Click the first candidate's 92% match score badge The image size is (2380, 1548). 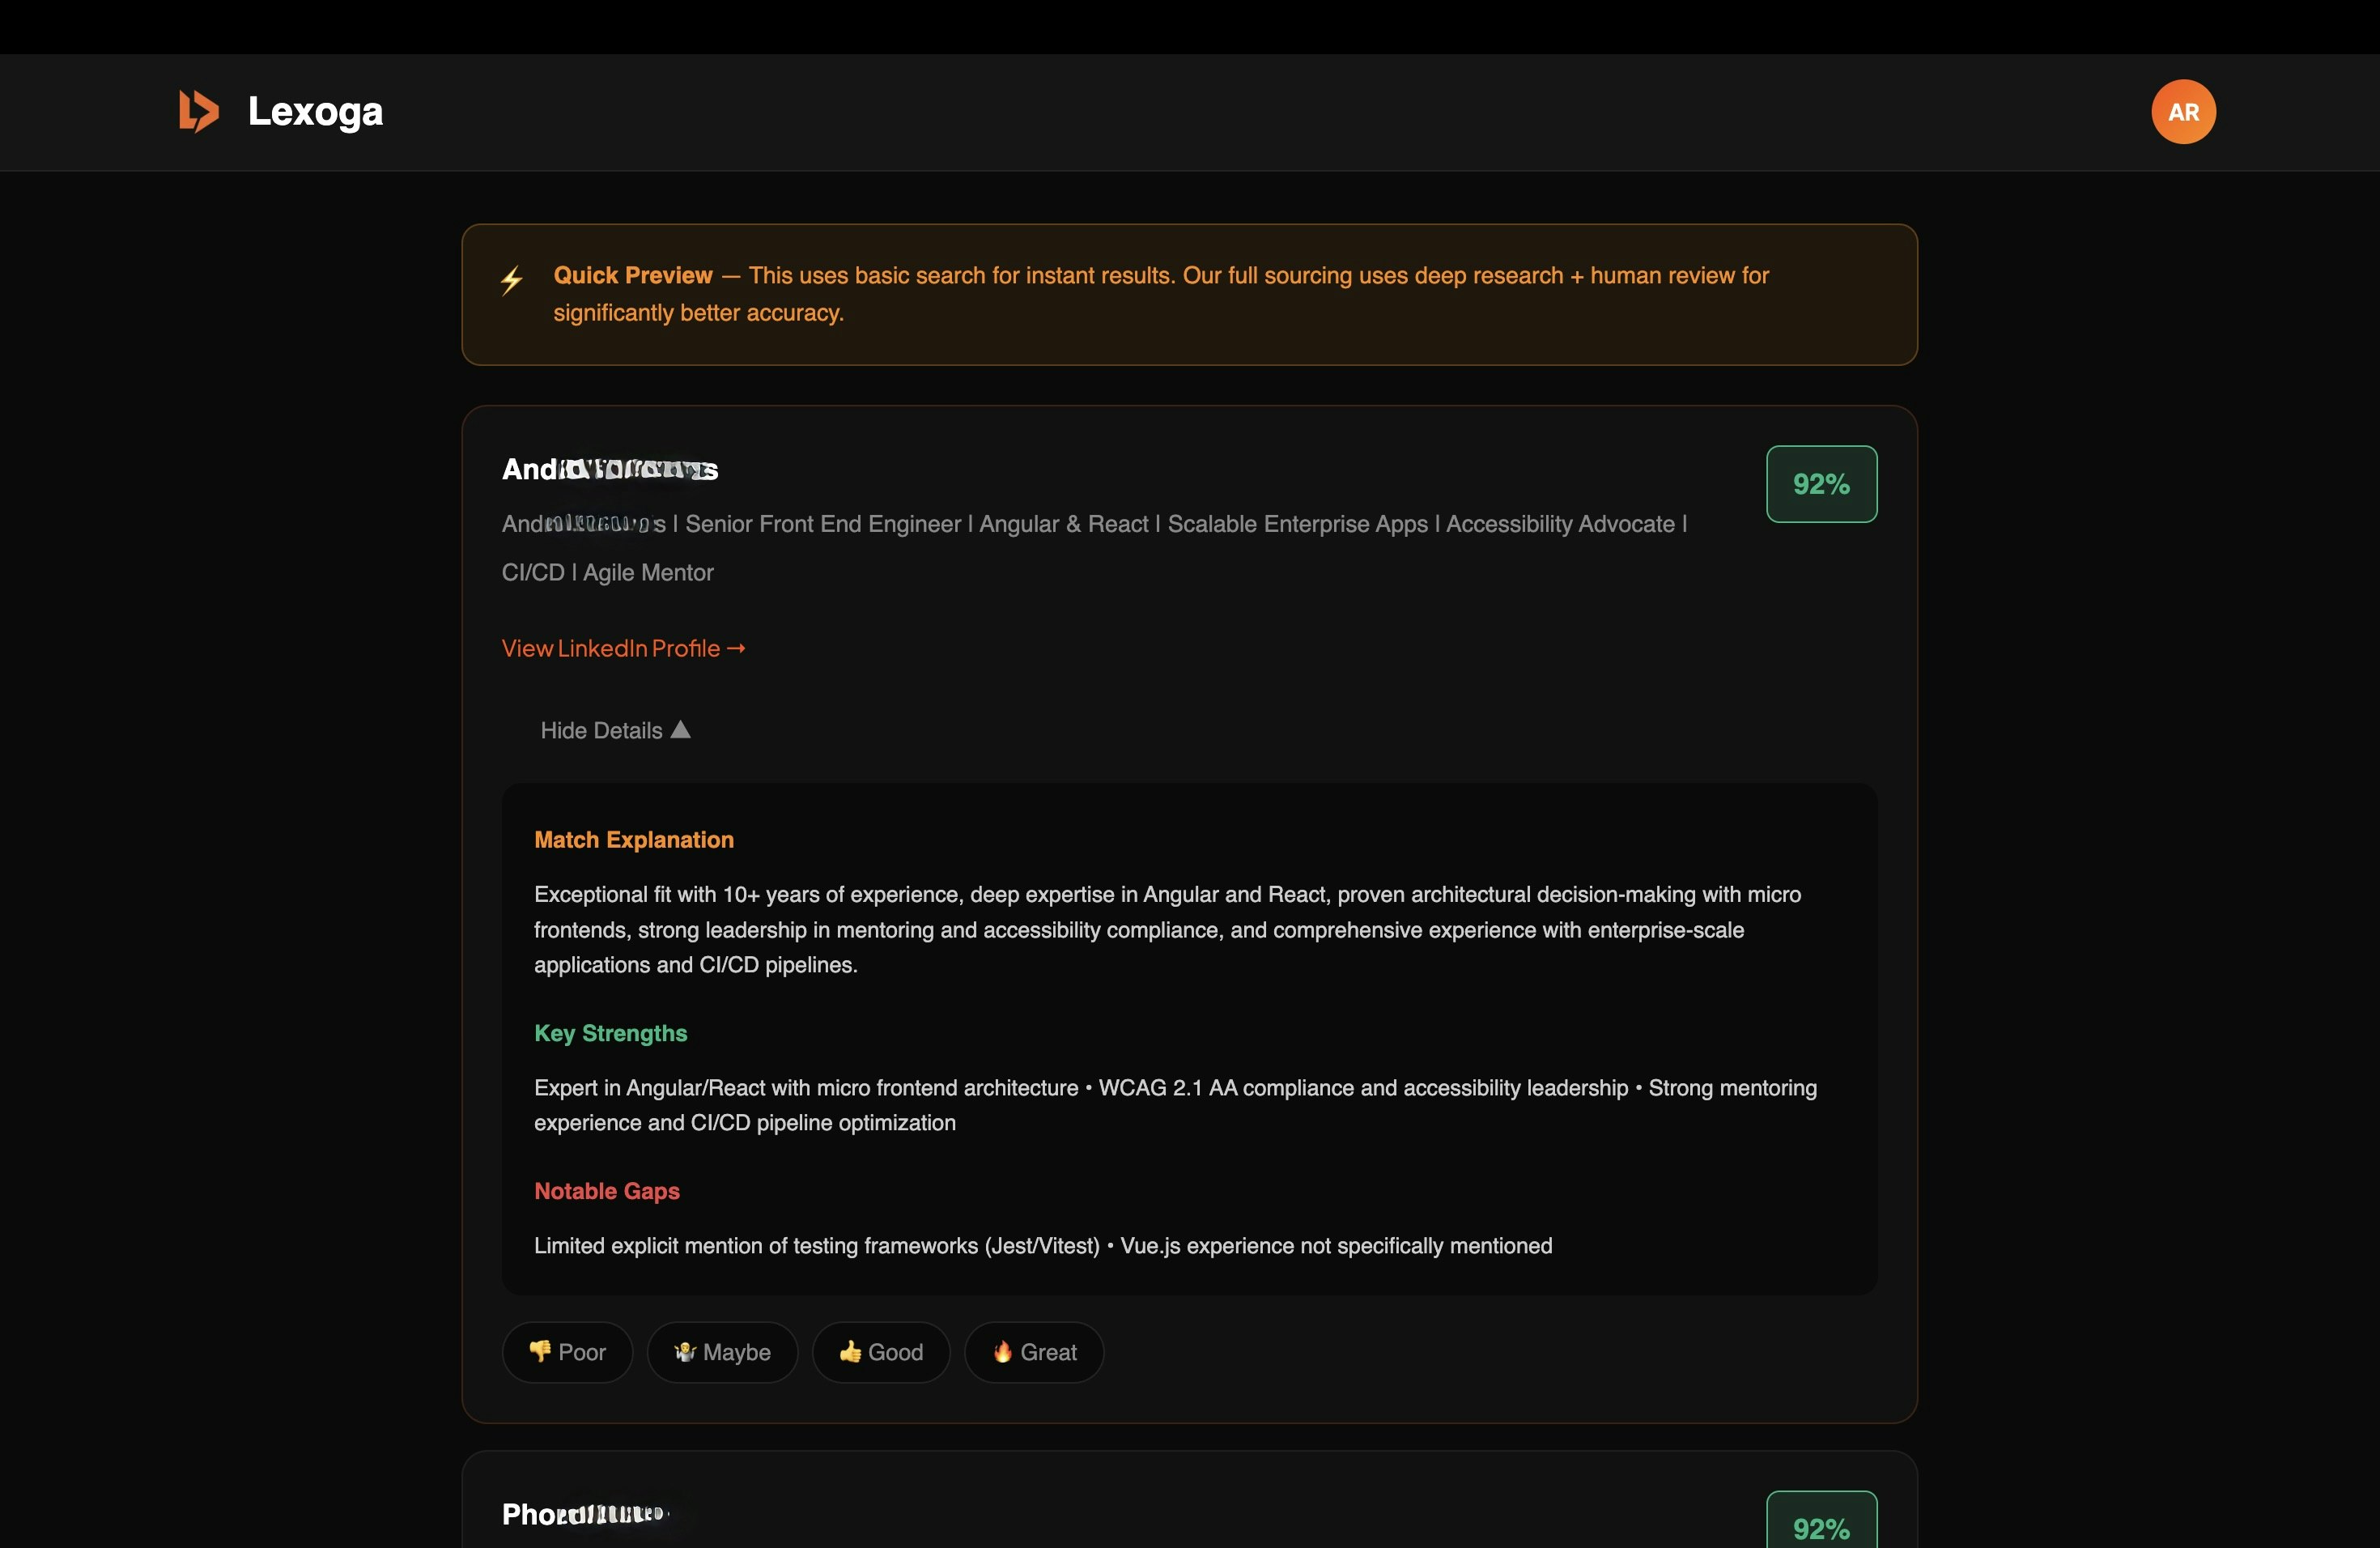1821,484
